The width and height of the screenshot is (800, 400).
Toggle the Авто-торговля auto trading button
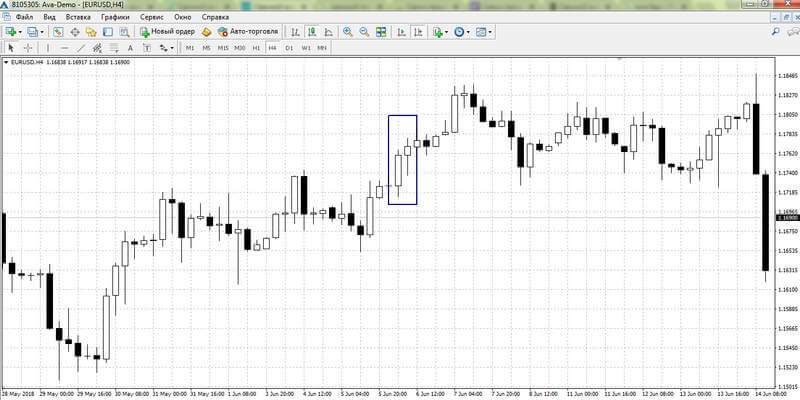(x=247, y=32)
